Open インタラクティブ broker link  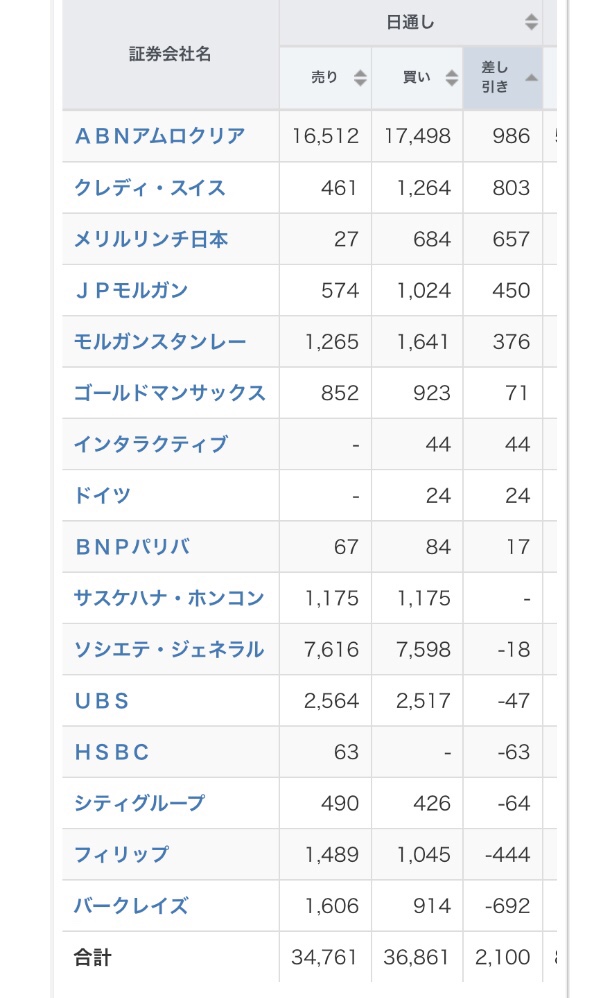click(151, 444)
